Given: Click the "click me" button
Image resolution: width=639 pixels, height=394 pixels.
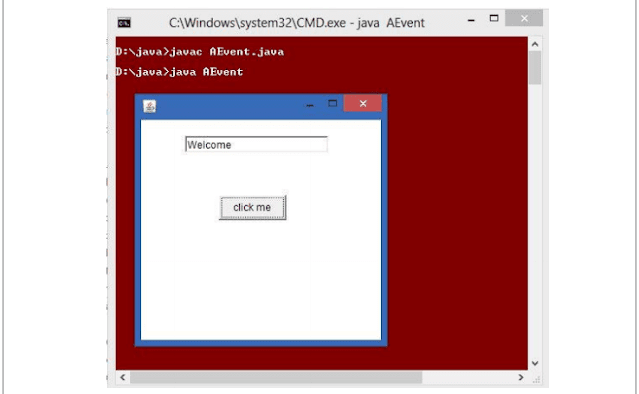Looking at the screenshot, I should click(x=253, y=207).
